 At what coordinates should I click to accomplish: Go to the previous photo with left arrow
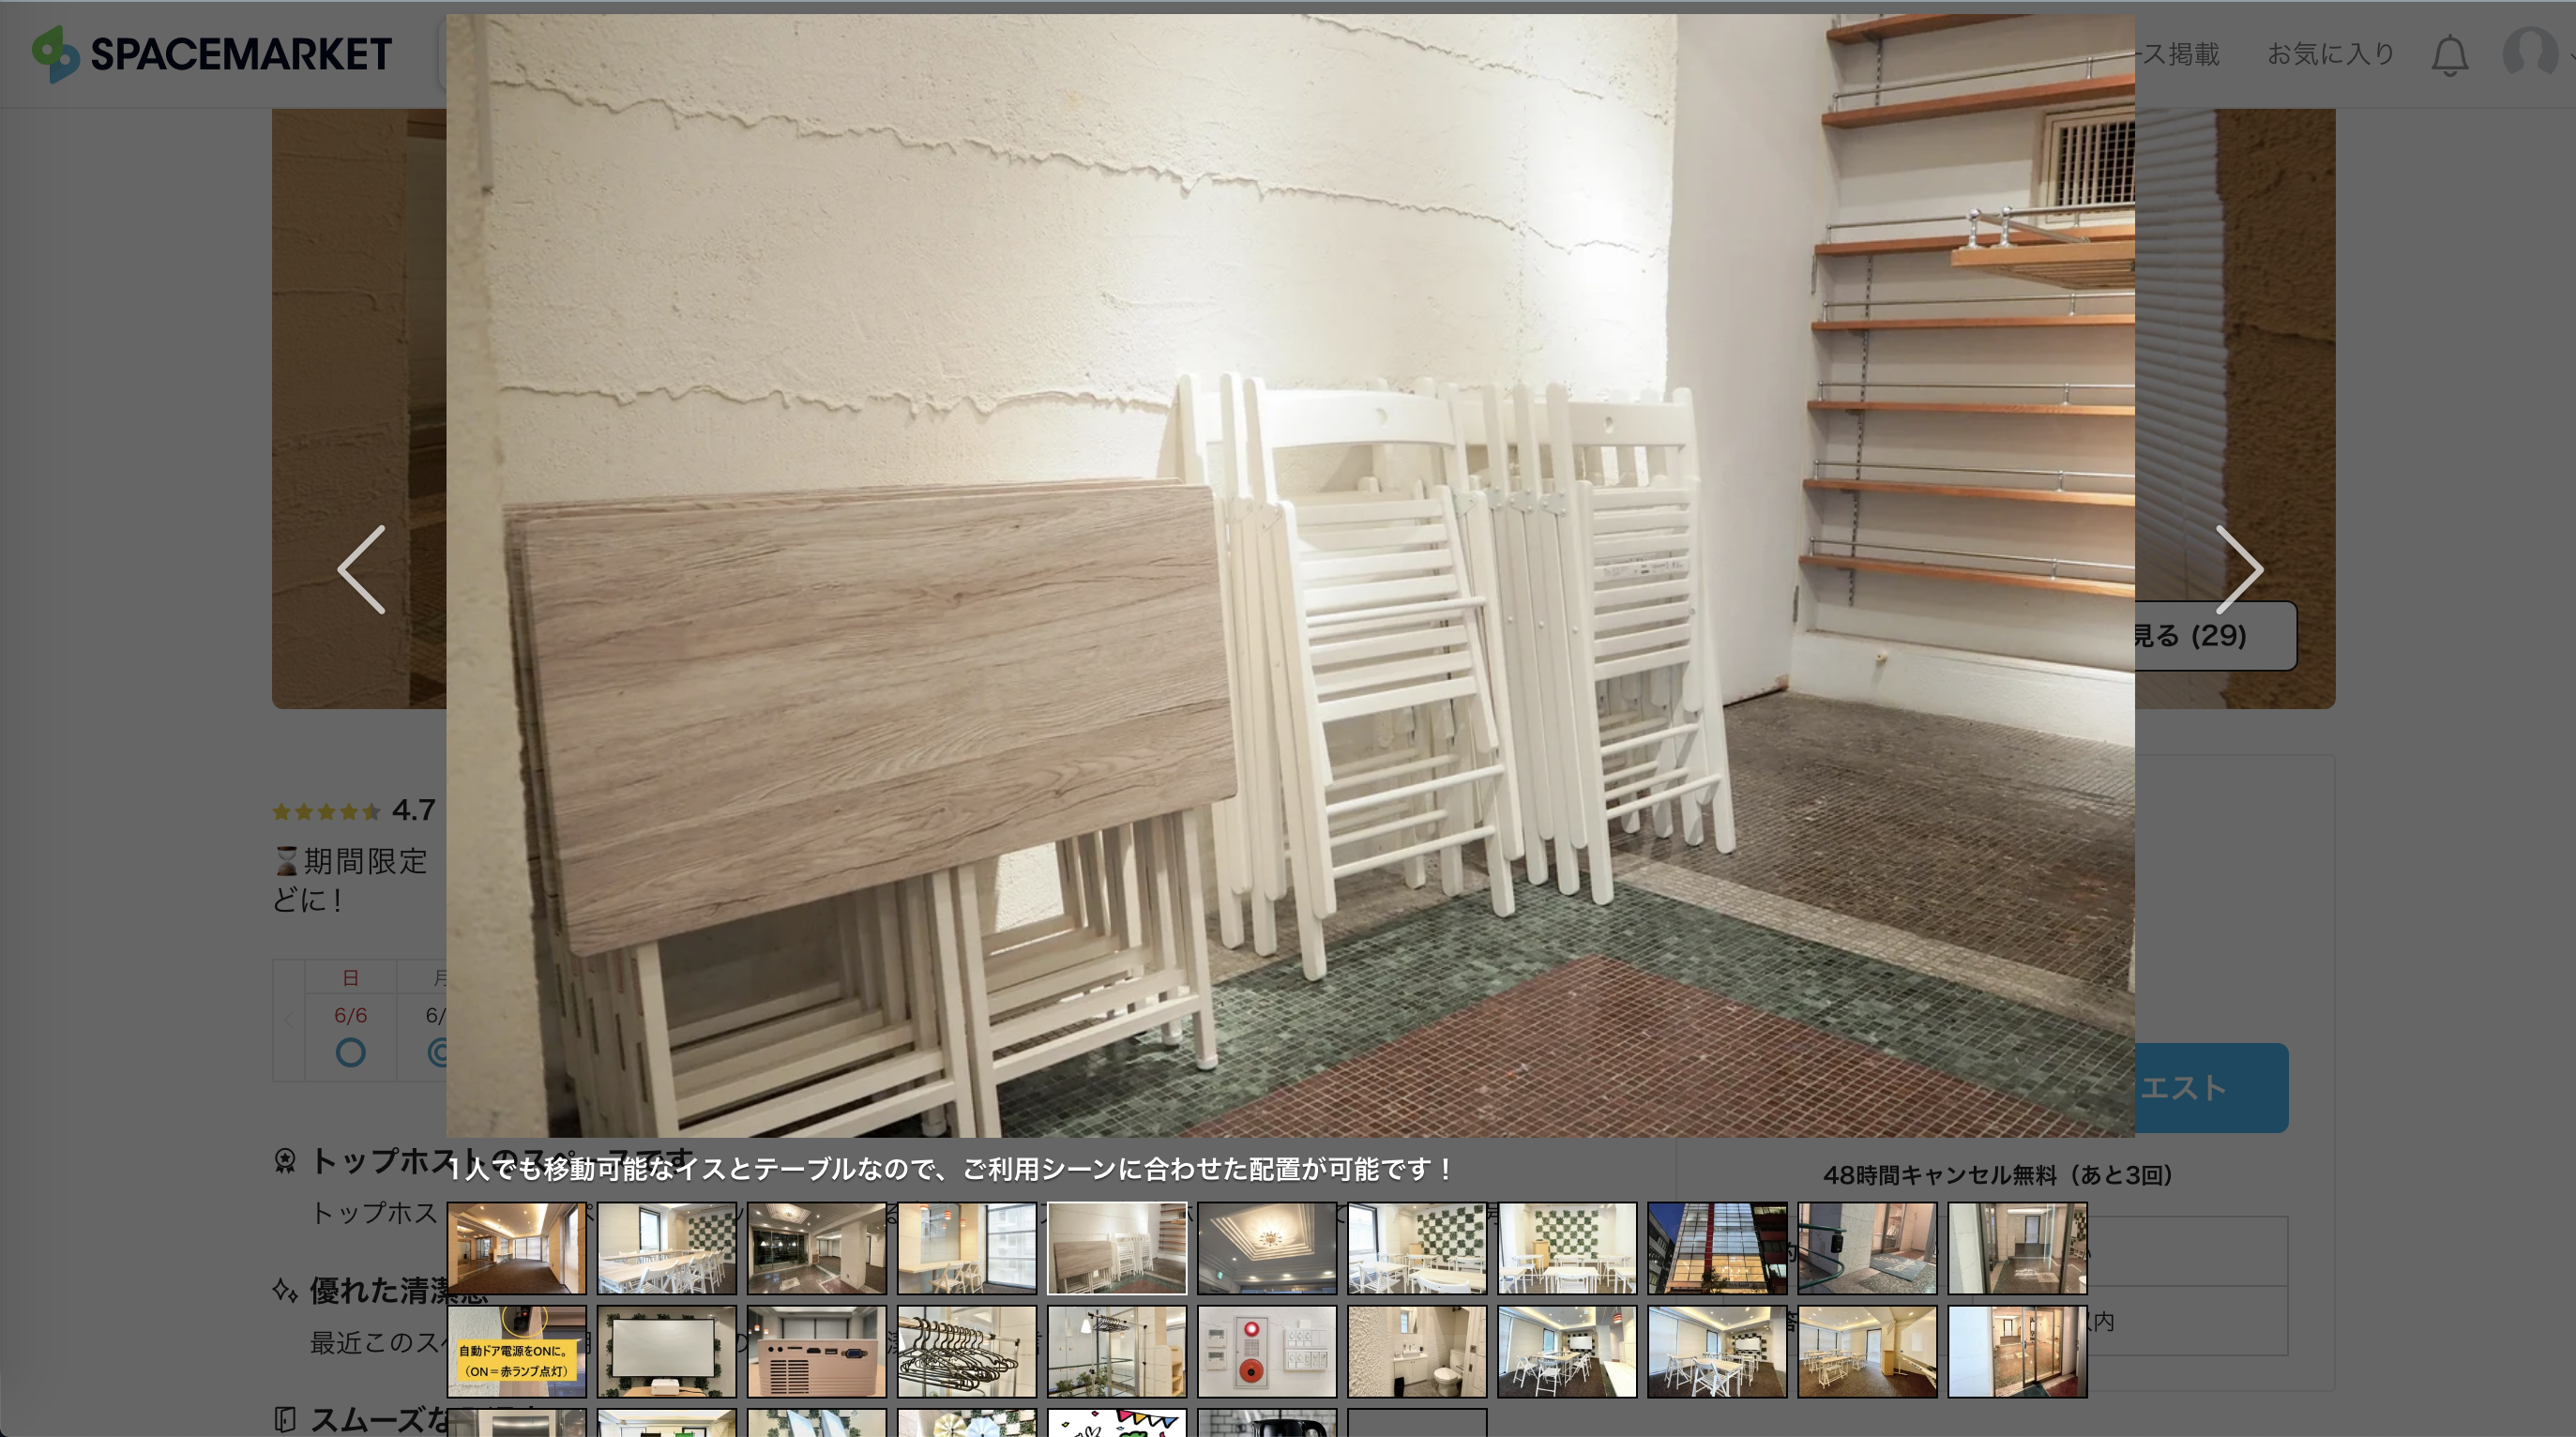tap(362, 569)
